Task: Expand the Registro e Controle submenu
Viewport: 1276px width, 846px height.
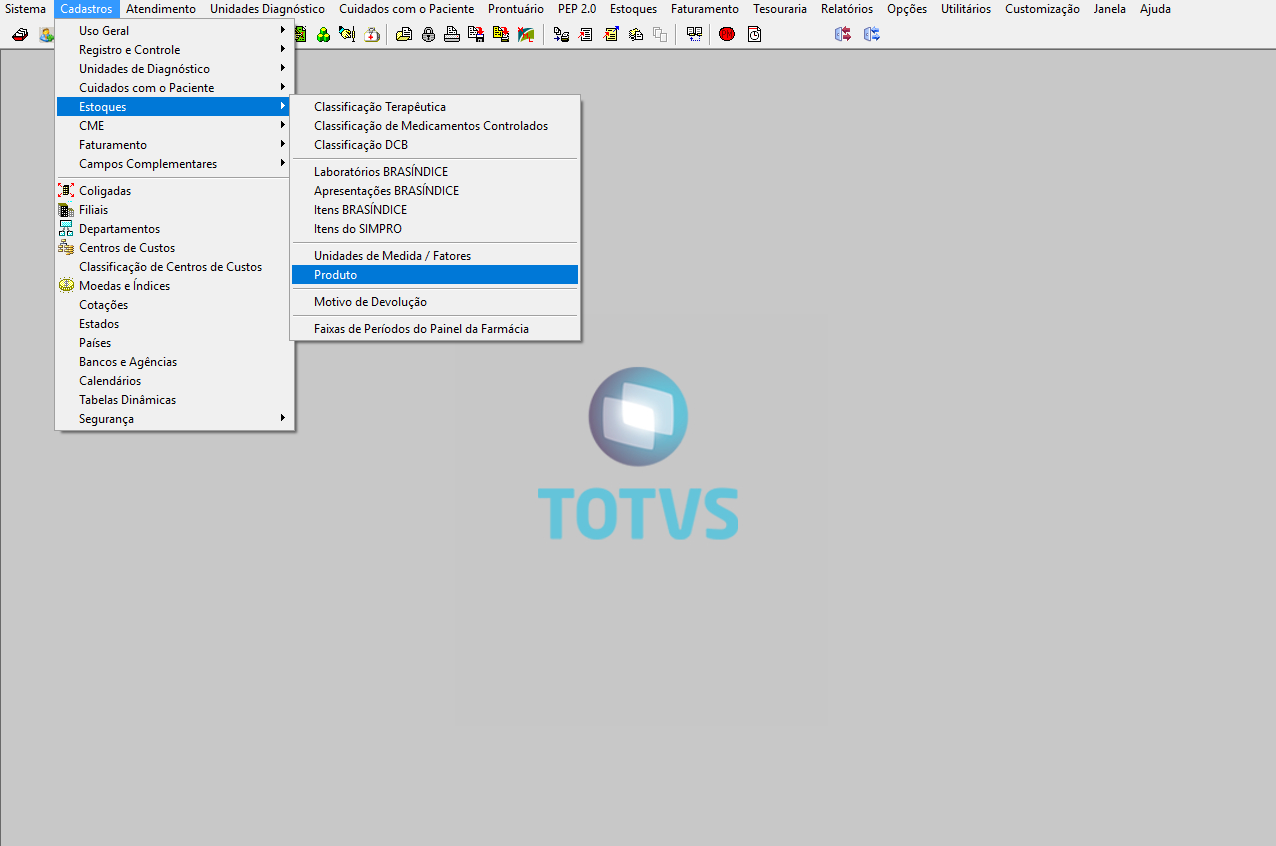Action: tap(175, 49)
